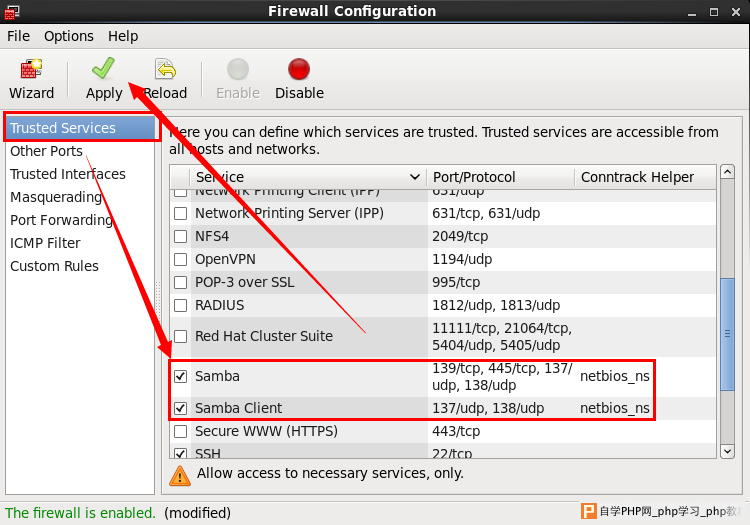
Task: Check the Secure WWW (HTTPS) checkbox
Action: pyautogui.click(x=180, y=431)
